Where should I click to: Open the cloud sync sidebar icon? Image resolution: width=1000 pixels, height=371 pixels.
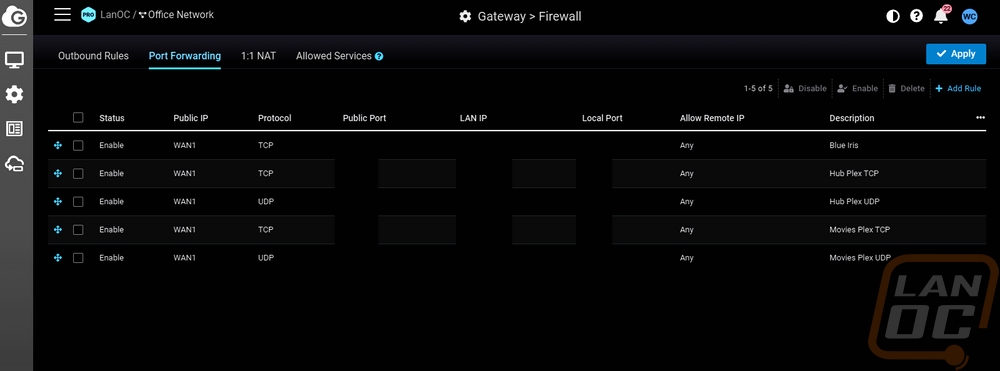15,164
